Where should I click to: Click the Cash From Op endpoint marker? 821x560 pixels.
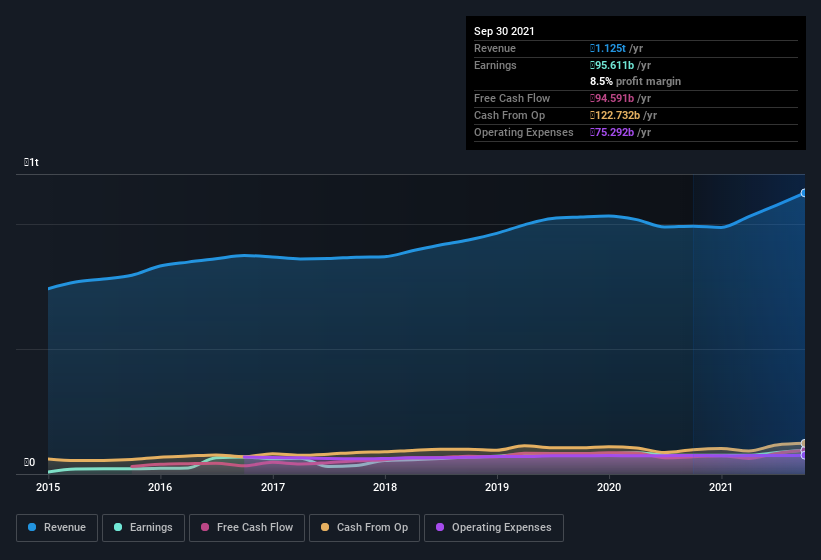tap(803, 443)
